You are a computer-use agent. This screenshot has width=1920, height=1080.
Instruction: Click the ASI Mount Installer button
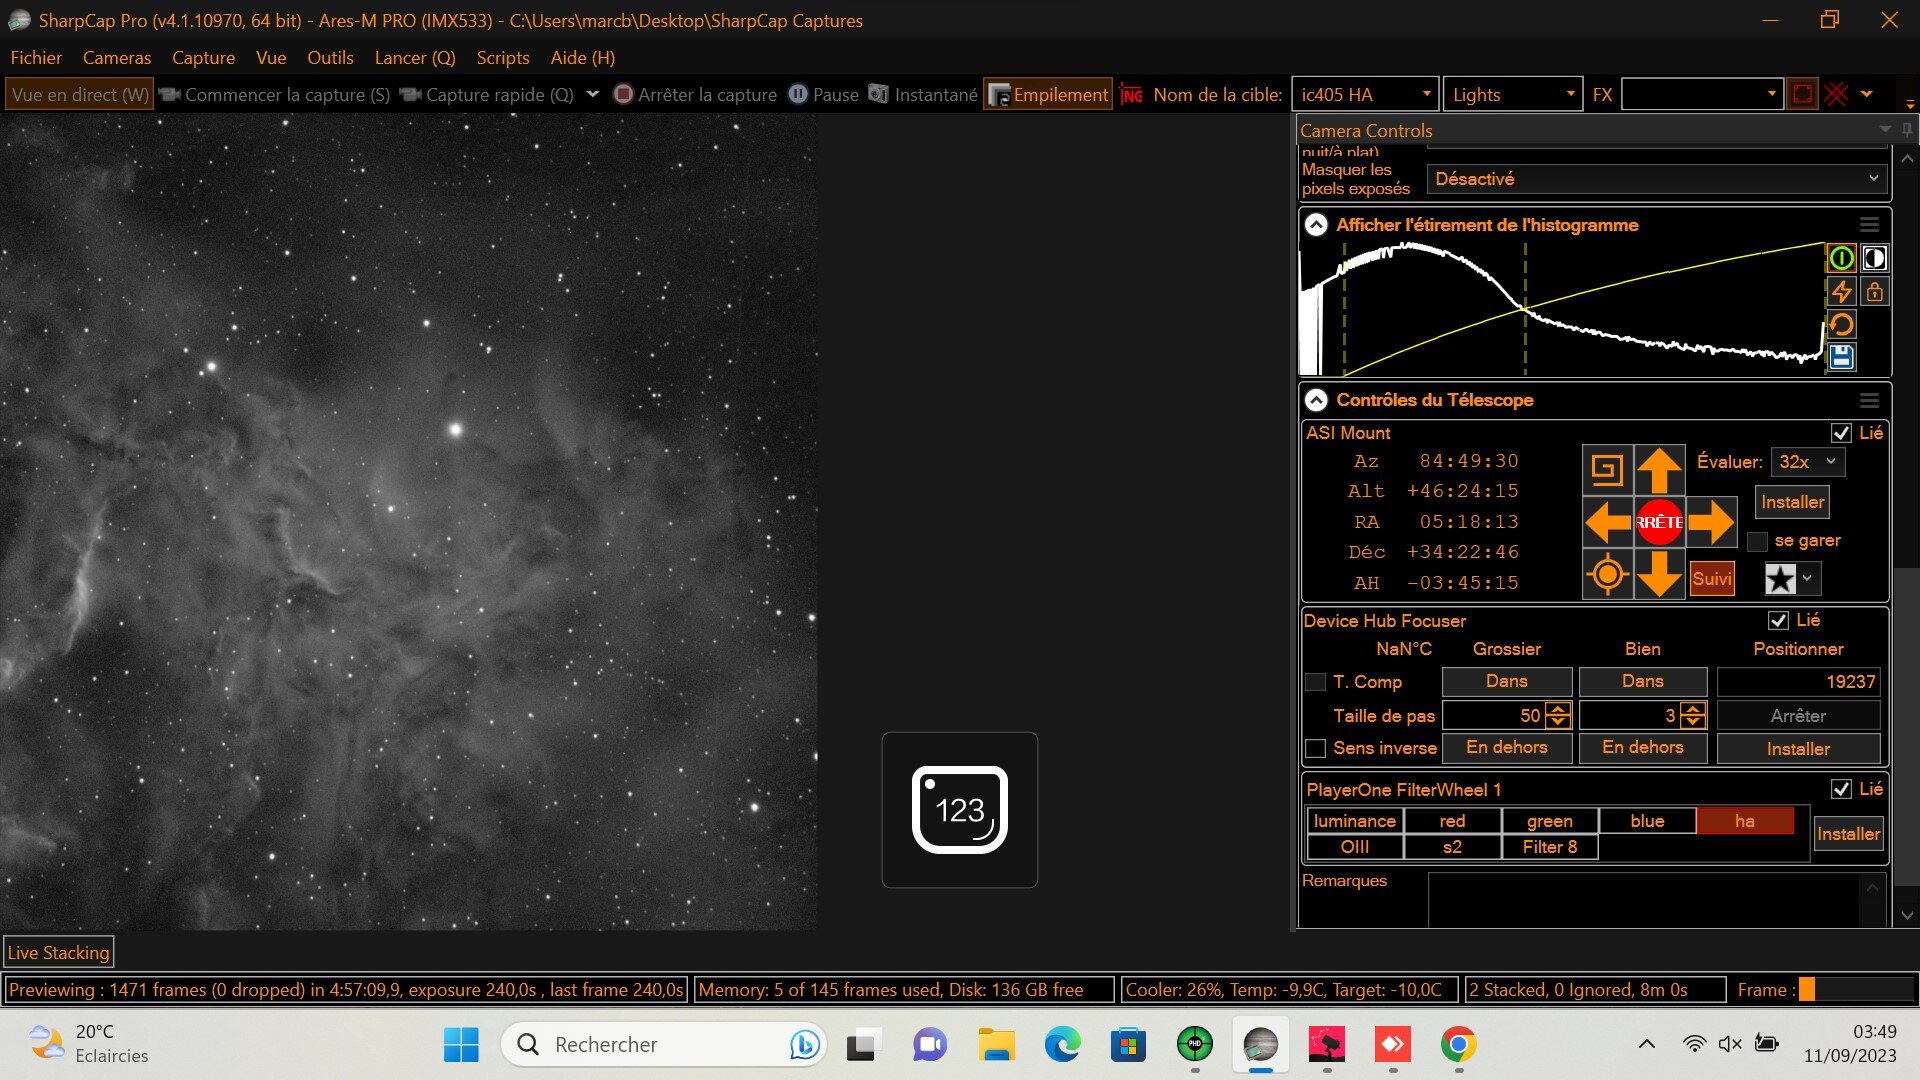pos(1792,502)
